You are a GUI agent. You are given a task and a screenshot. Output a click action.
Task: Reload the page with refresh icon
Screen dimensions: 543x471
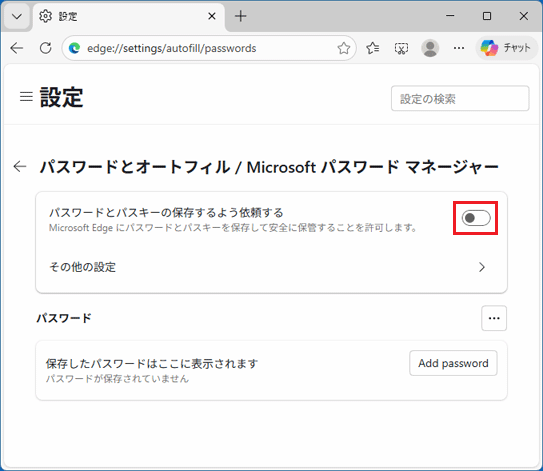pos(45,48)
